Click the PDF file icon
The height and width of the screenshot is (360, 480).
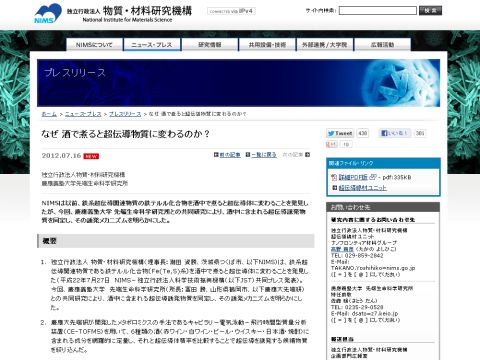point(334,177)
